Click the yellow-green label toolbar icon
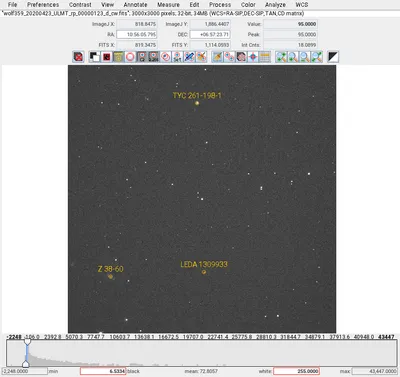Image resolution: width=400 pixels, height=377 pixels. [x=118, y=57]
